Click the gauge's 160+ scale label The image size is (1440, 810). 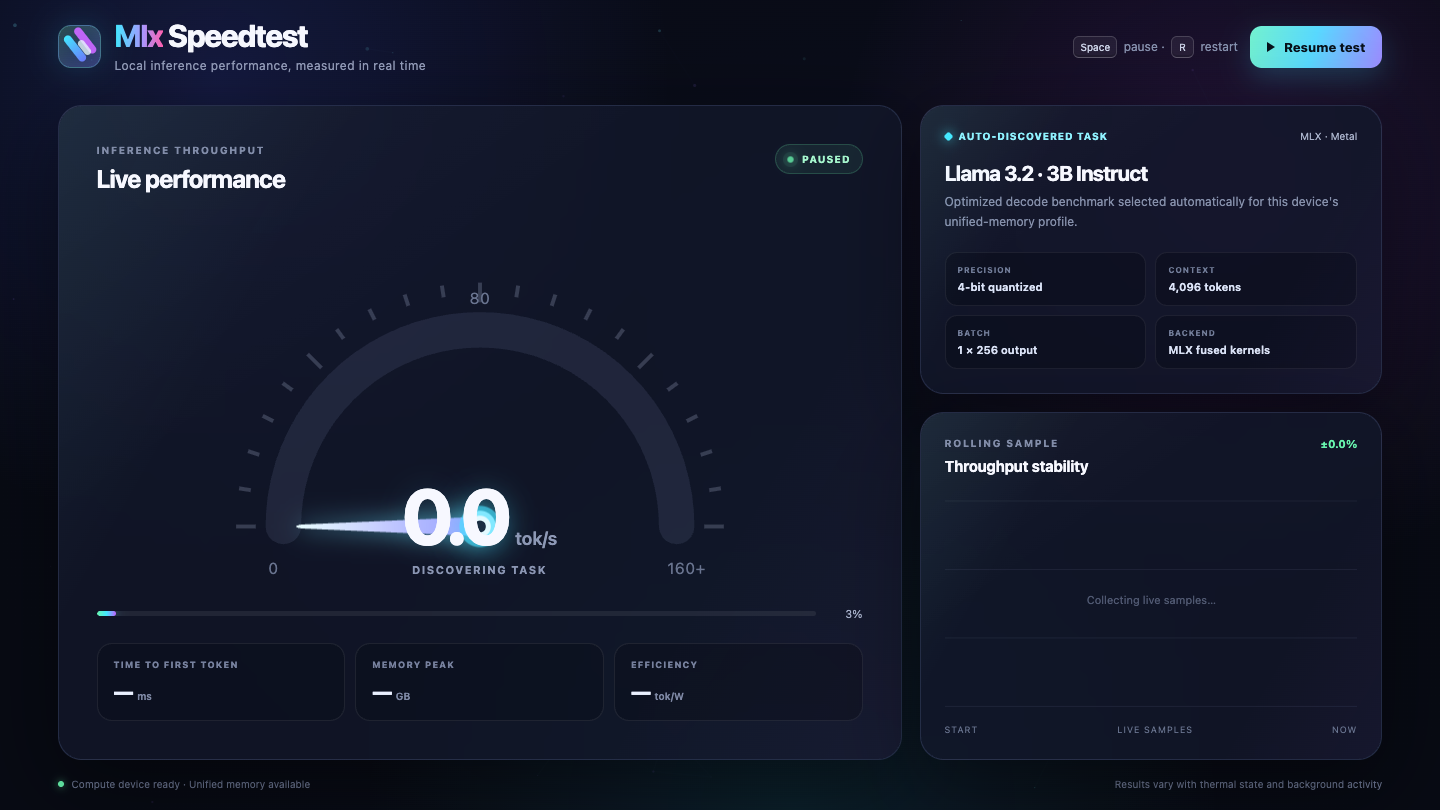tap(686, 569)
